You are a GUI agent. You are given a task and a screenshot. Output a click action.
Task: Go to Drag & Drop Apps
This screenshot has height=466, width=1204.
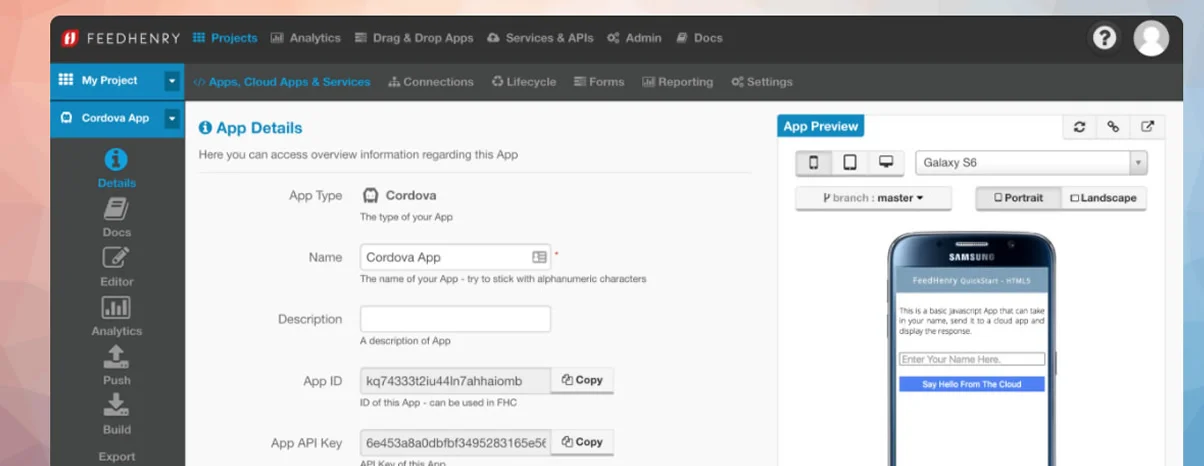click(414, 38)
